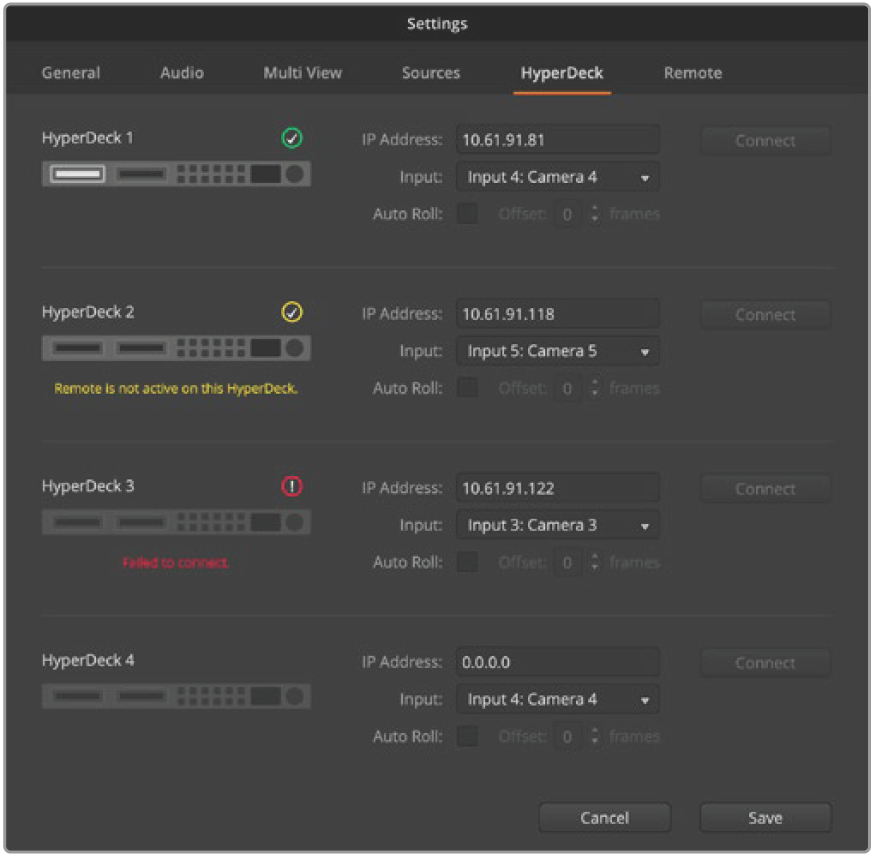The width and height of the screenshot is (874, 856).
Task: Click HyperDeck 2 yellow status check icon
Action: tap(292, 313)
